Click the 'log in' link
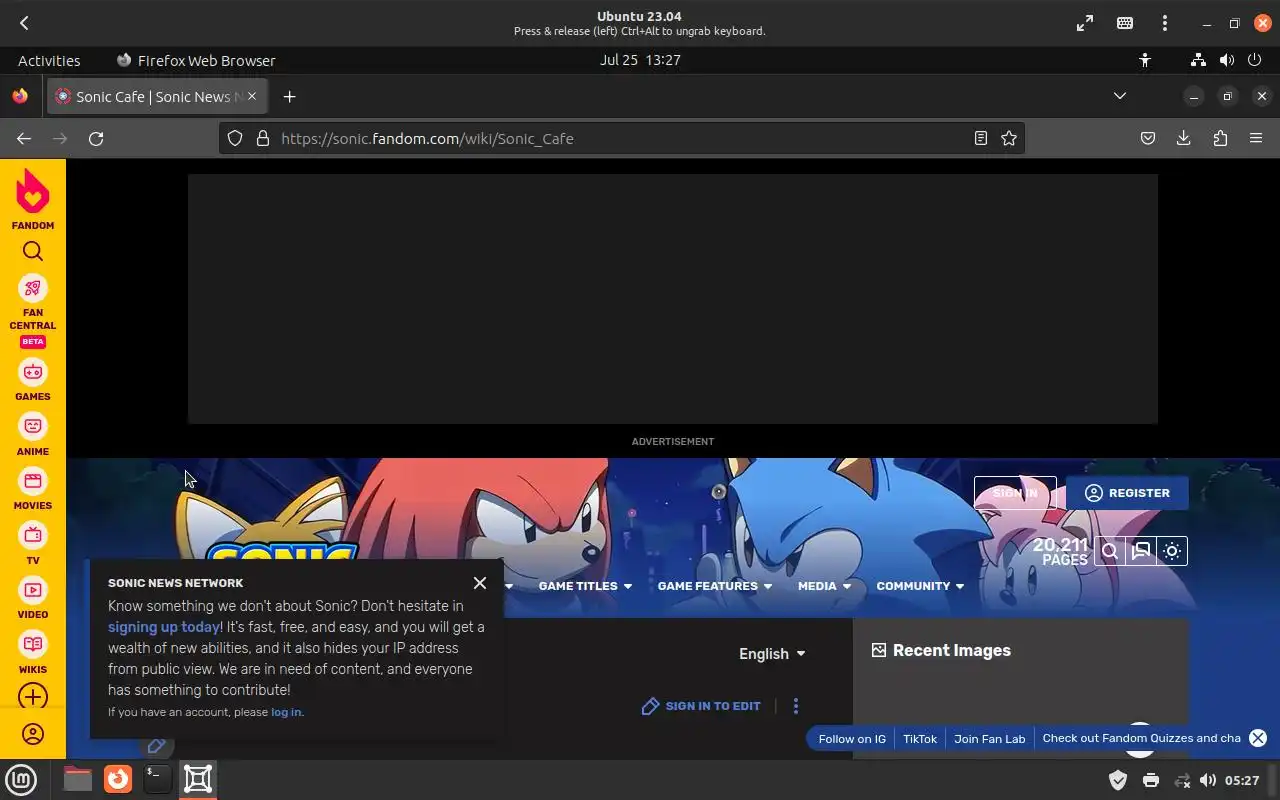Viewport: 1280px width, 800px height. coord(286,712)
